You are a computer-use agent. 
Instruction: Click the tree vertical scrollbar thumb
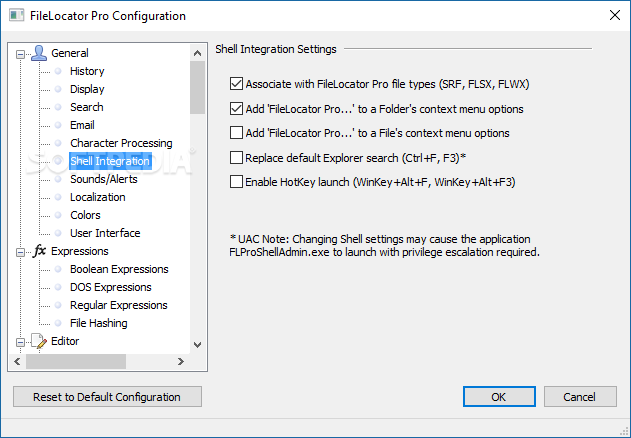[198, 87]
